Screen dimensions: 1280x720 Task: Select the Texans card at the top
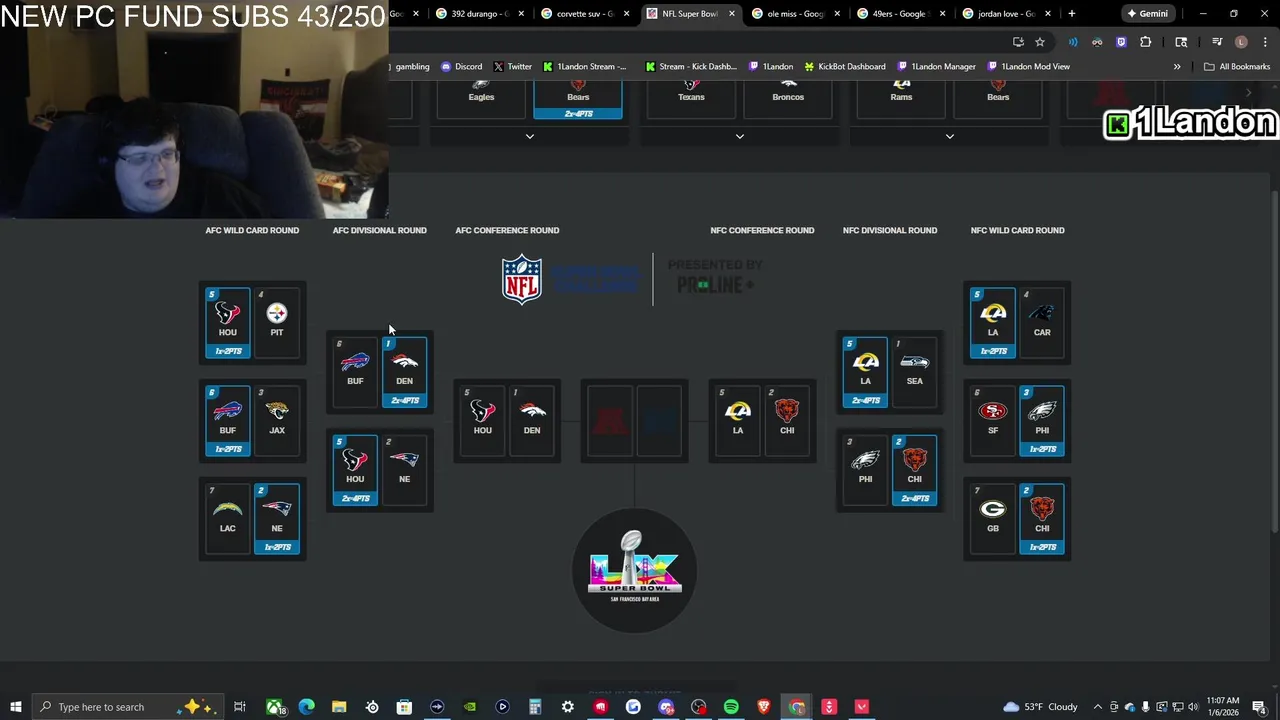pos(691,100)
